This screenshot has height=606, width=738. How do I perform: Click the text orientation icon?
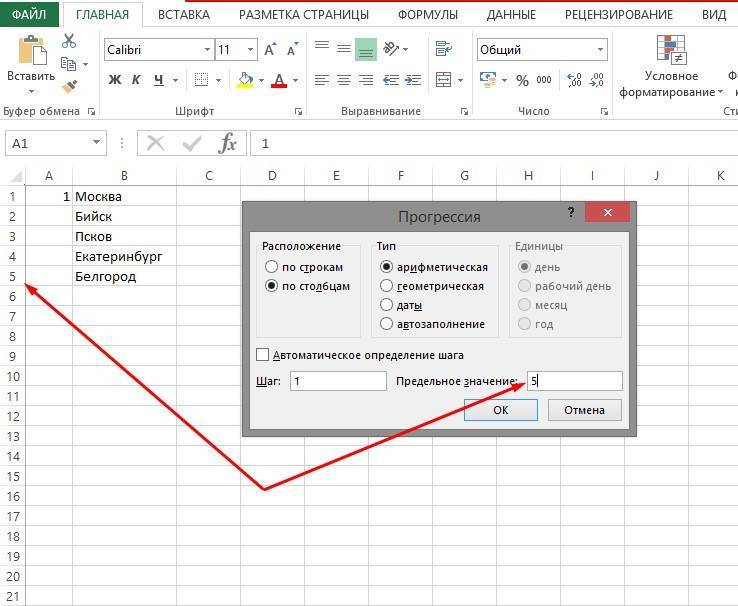pos(392,48)
